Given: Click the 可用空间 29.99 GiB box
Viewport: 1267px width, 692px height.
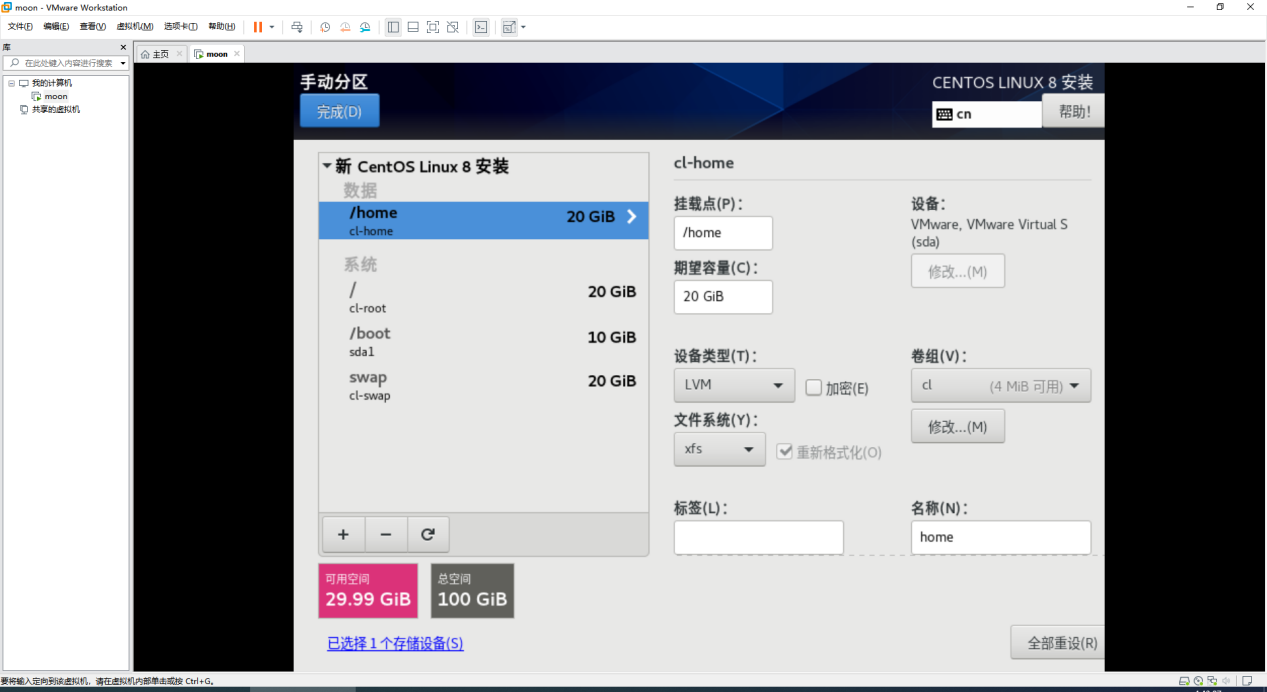Looking at the screenshot, I should (x=368, y=590).
